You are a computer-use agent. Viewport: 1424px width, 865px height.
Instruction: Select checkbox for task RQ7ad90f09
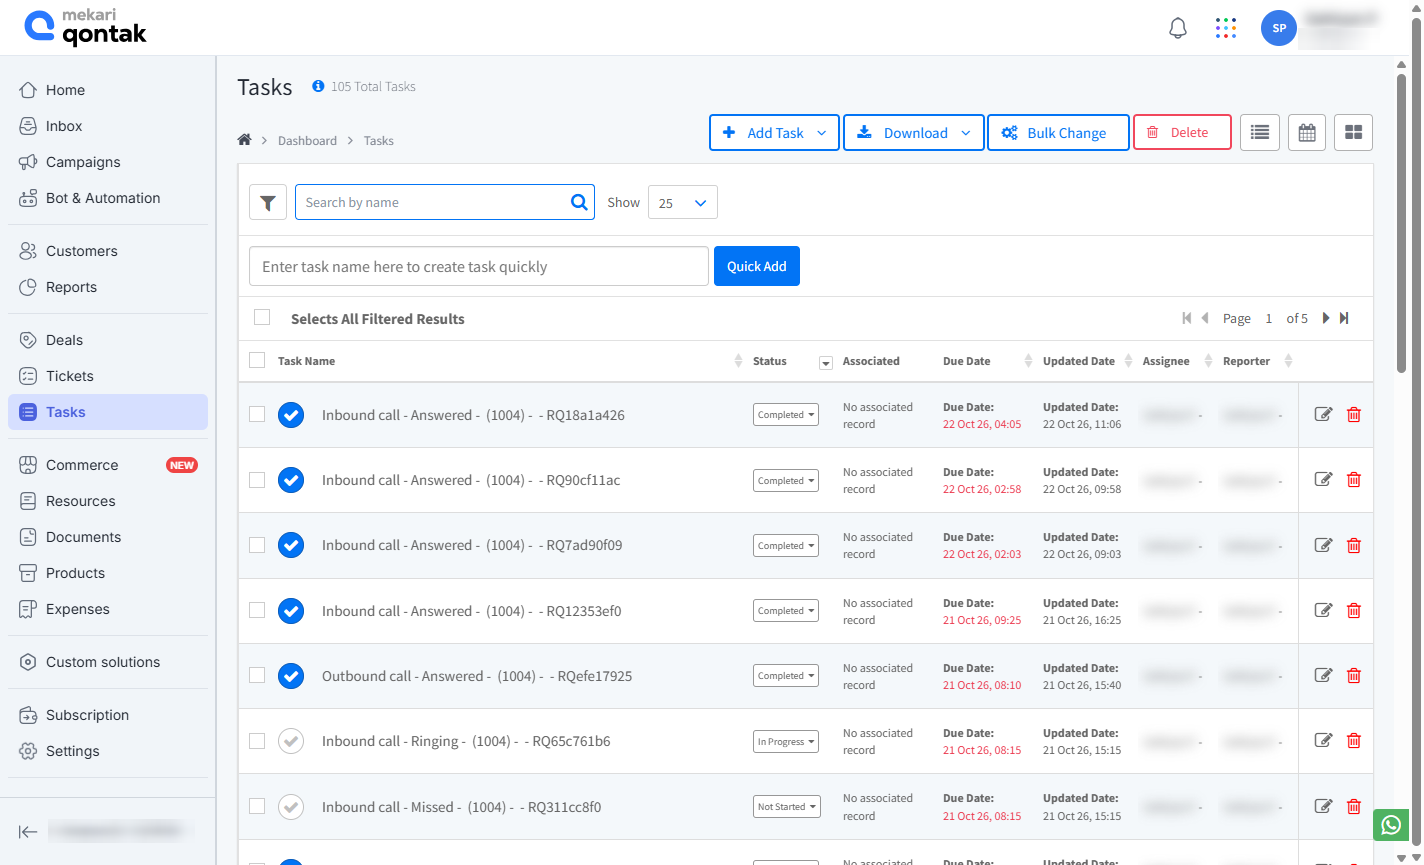[257, 545]
